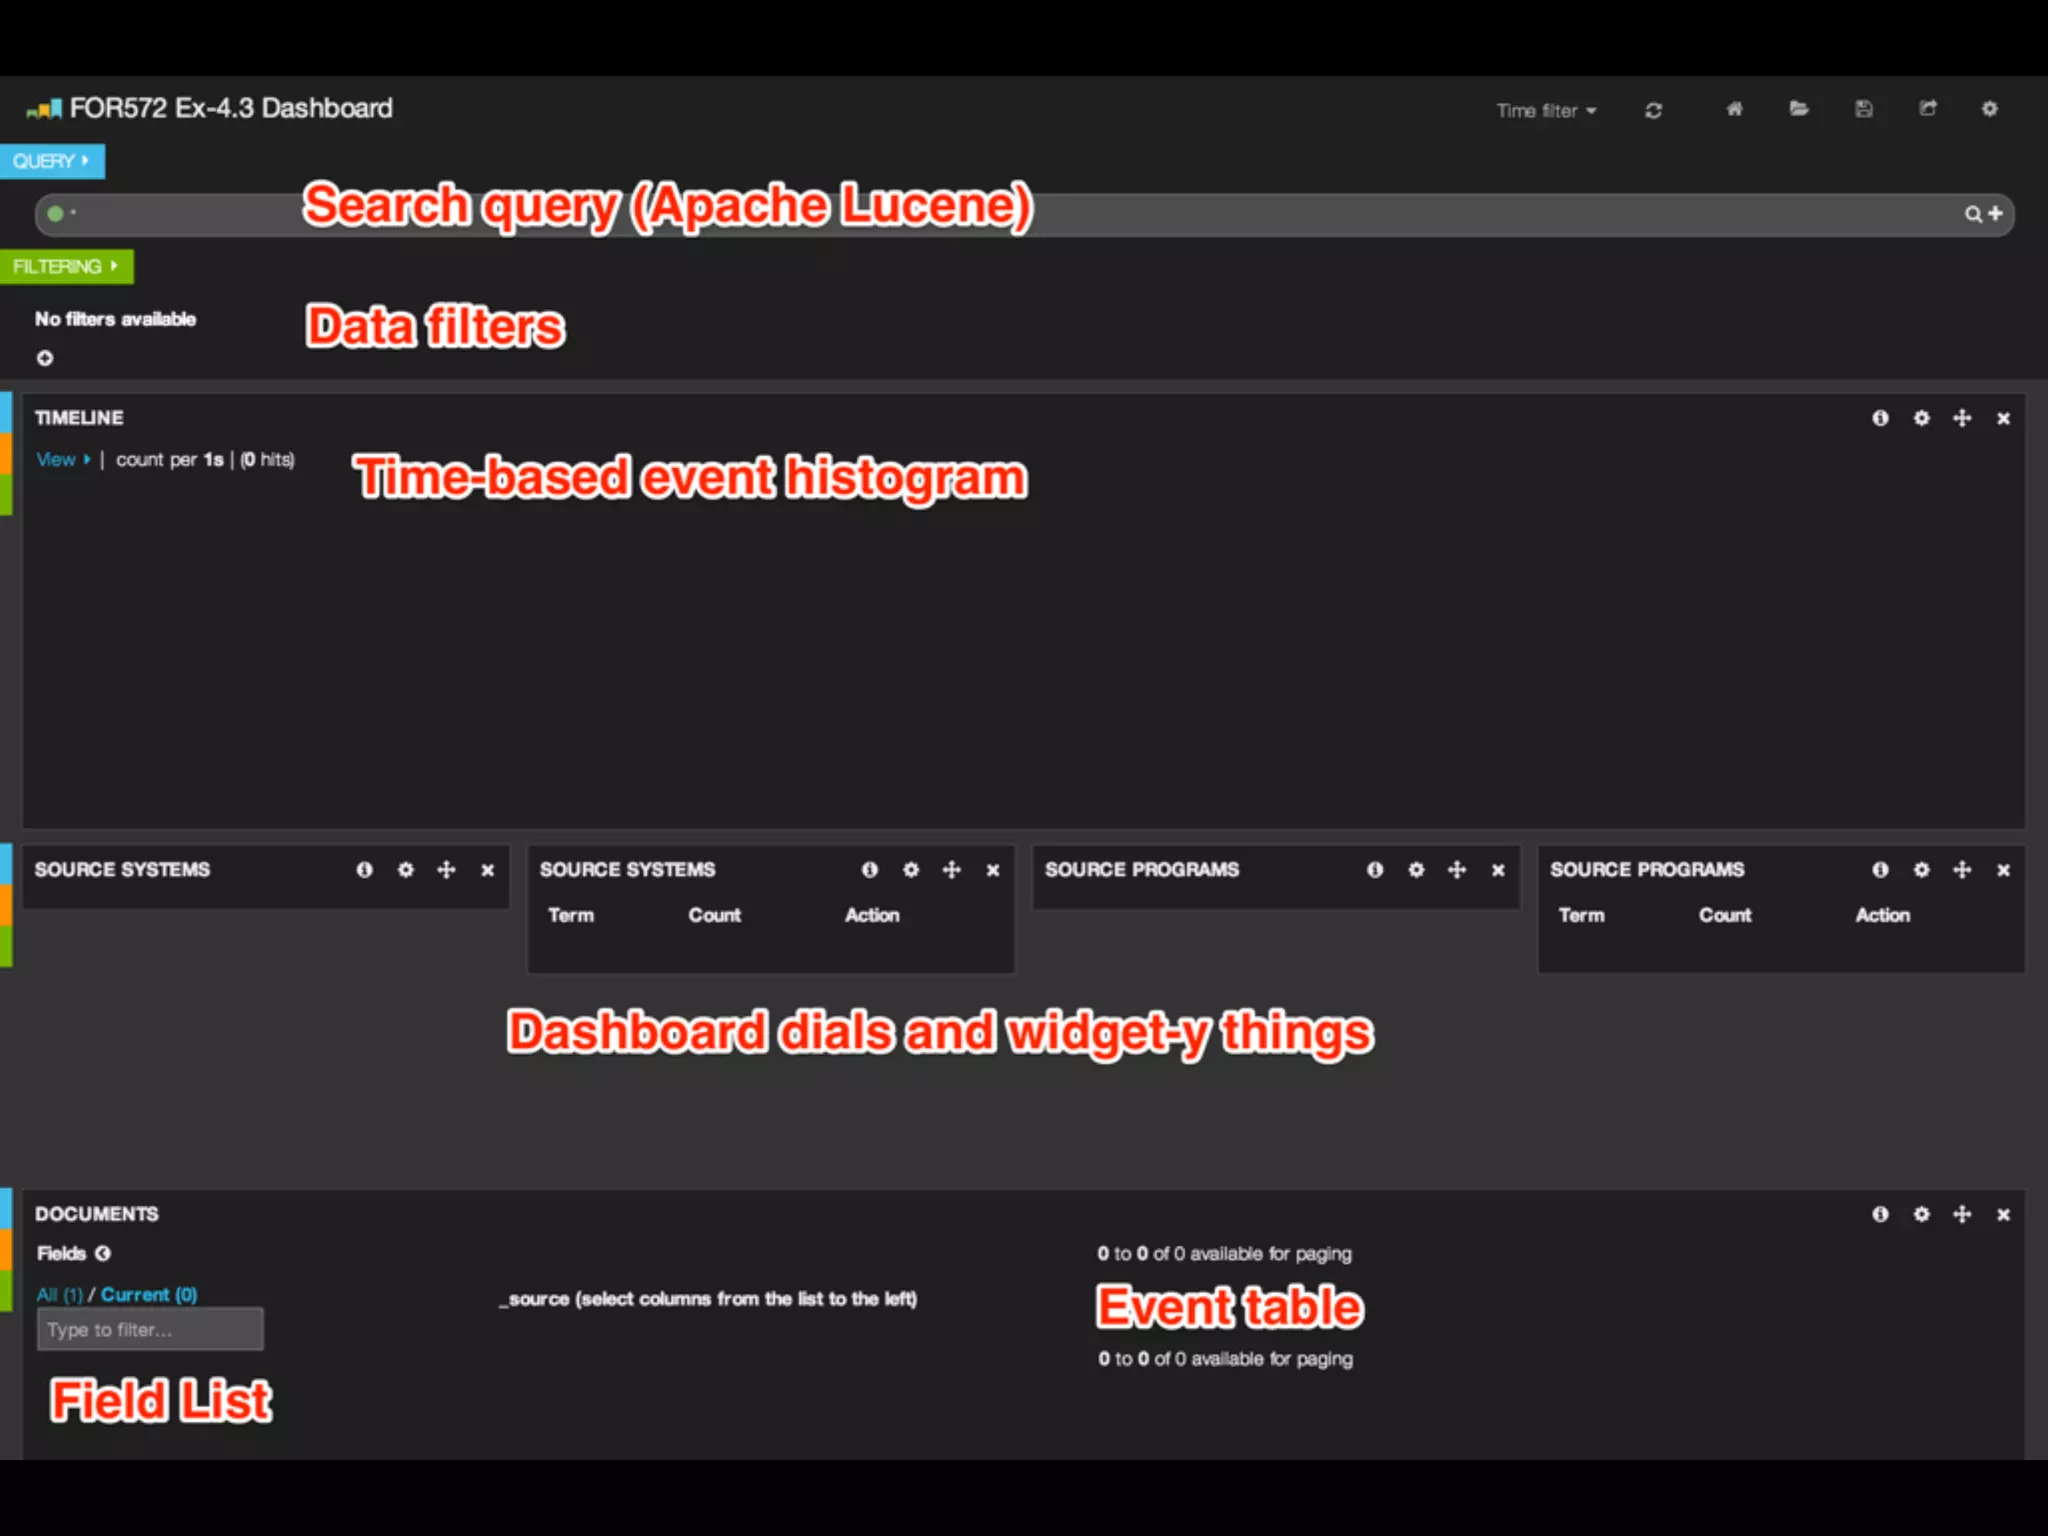Show Documents panel info icon
2048x1536 pixels.
[1880, 1214]
